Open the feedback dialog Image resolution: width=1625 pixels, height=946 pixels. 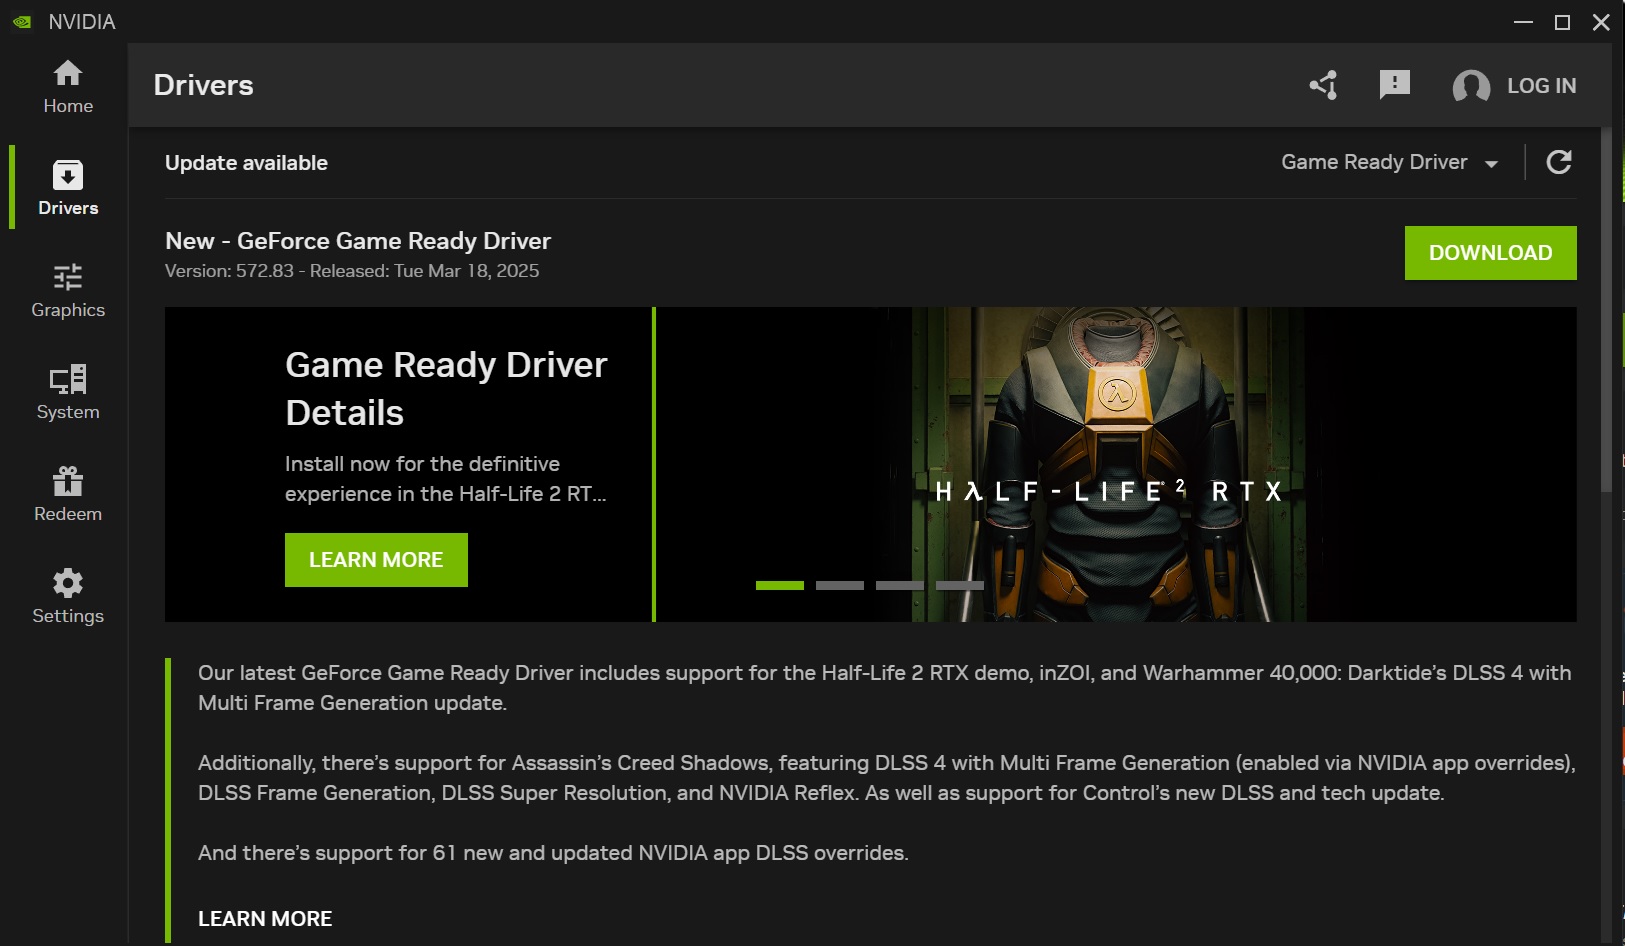point(1395,85)
